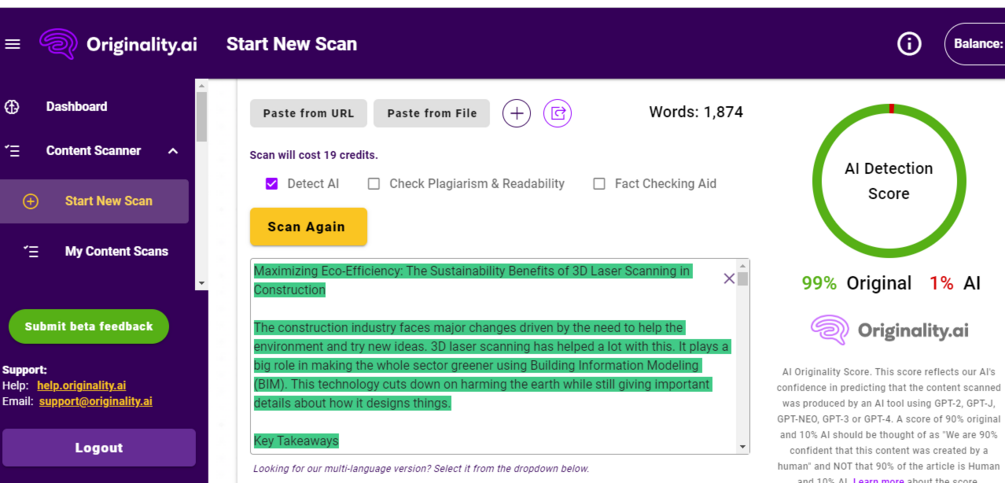
Task: Click the circled plus icon next to Paste from File
Action: [517, 113]
